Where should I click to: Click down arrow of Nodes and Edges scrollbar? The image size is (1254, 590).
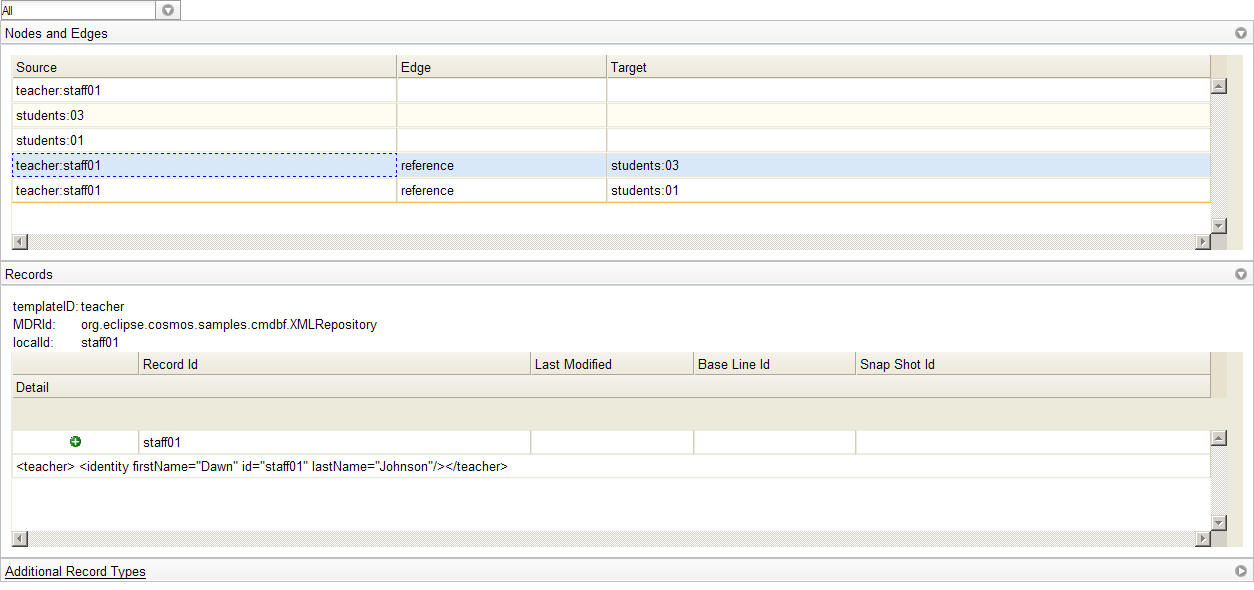coord(1218,225)
